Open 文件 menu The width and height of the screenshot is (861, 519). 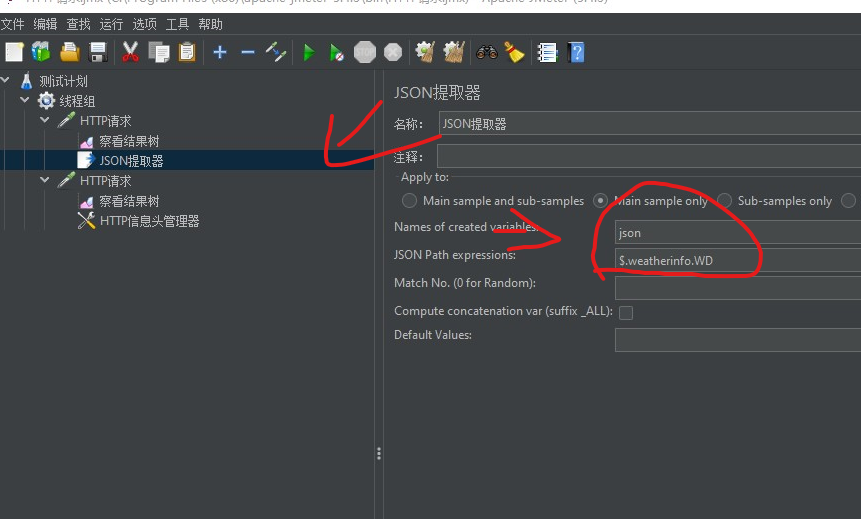click(x=12, y=24)
